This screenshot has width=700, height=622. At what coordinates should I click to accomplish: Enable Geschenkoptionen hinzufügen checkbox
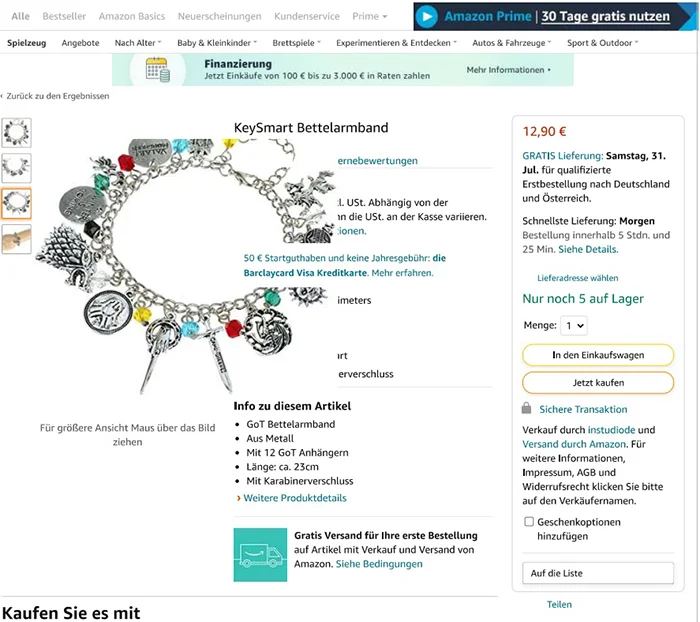pos(529,522)
